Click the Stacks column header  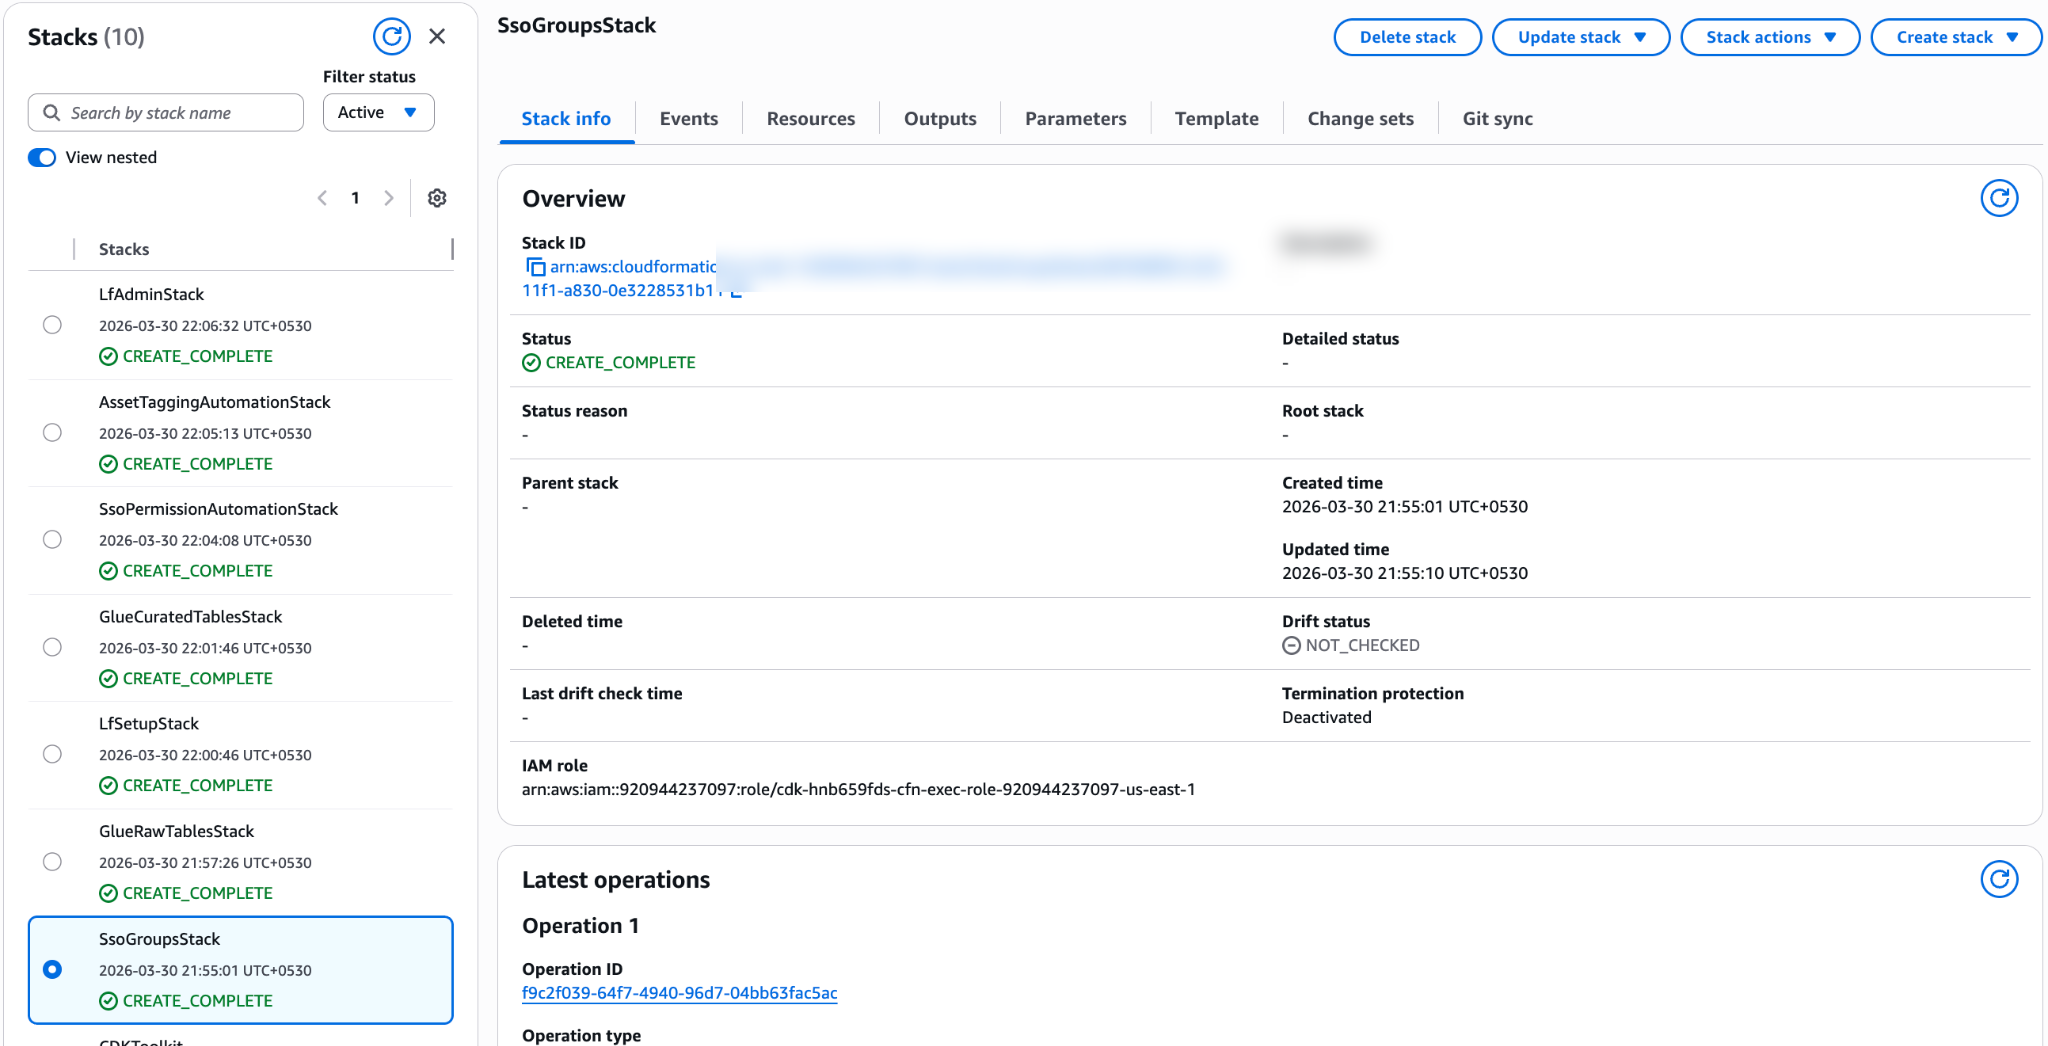click(x=124, y=249)
